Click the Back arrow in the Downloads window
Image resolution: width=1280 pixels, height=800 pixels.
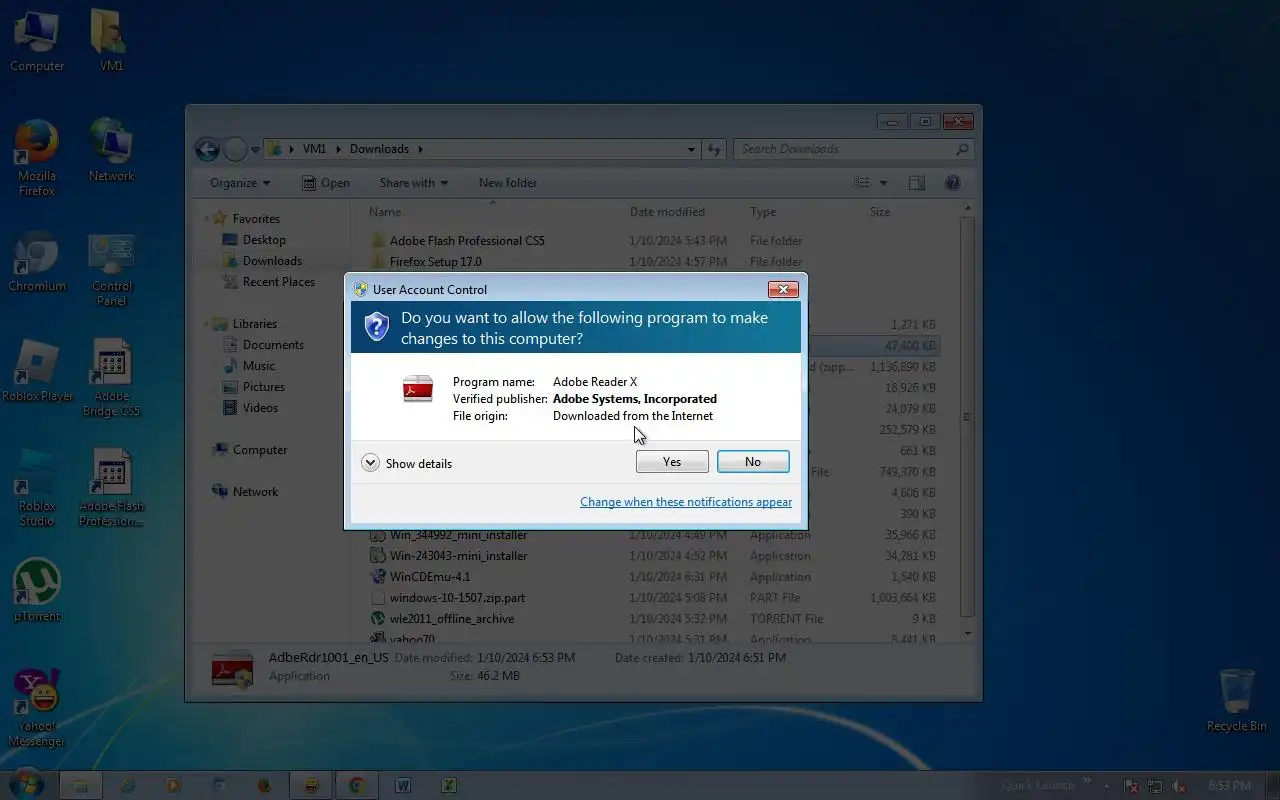tap(207, 149)
